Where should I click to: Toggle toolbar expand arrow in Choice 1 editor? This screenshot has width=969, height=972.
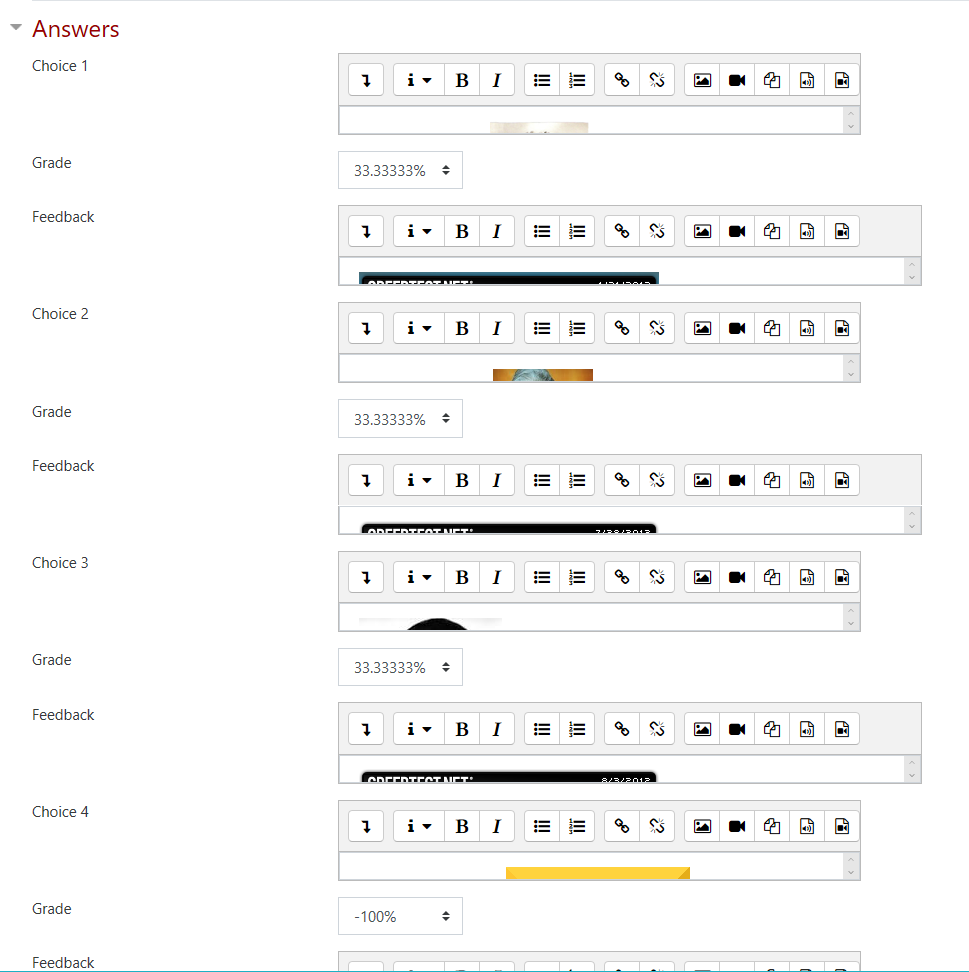click(x=366, y=80)
